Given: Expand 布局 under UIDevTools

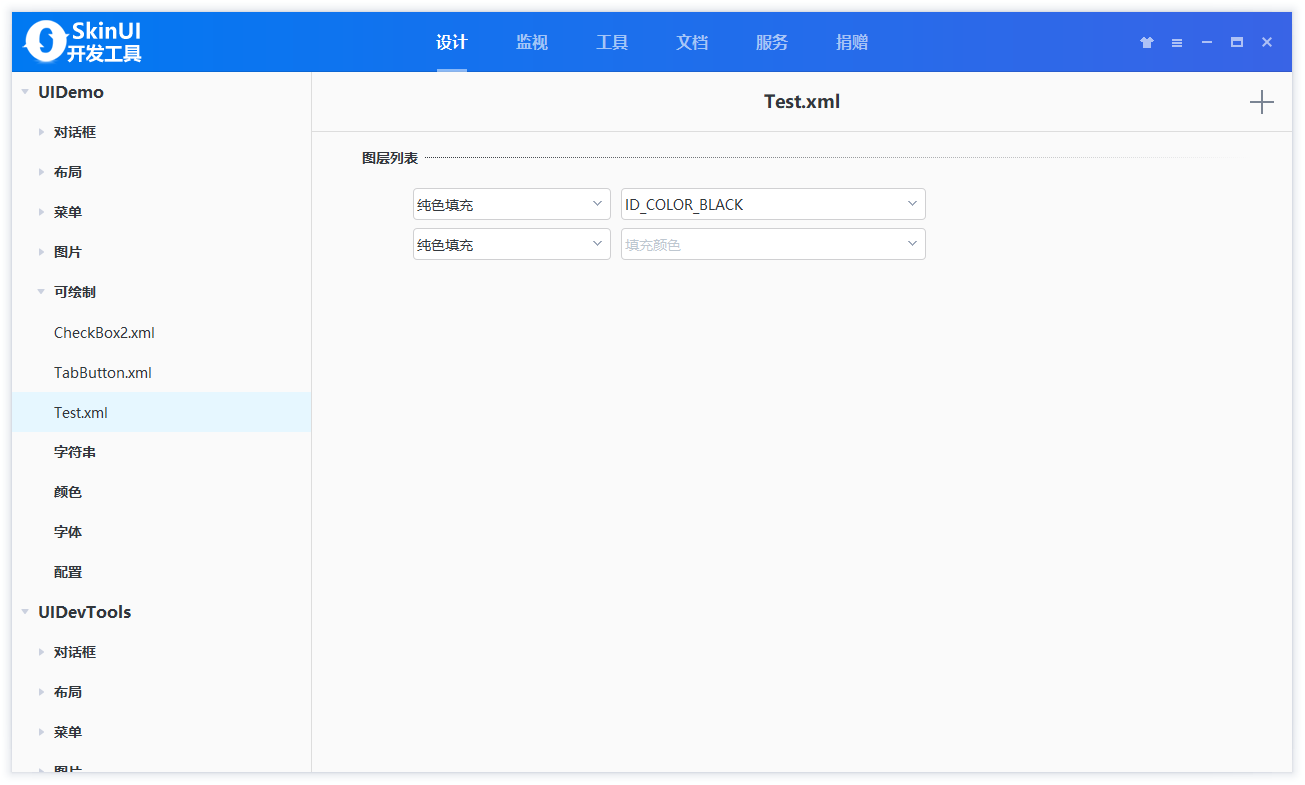Looking at the screenshot, I should [x=41, y=692].
